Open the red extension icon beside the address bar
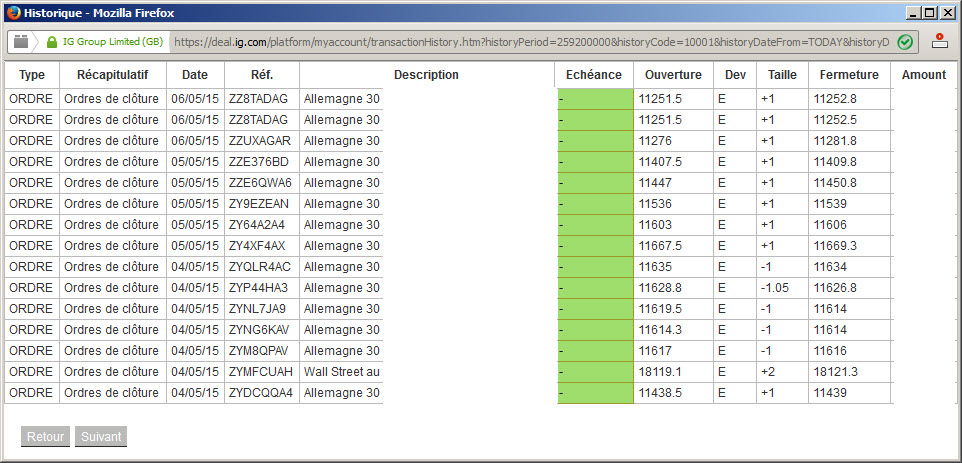 [939, 41]
